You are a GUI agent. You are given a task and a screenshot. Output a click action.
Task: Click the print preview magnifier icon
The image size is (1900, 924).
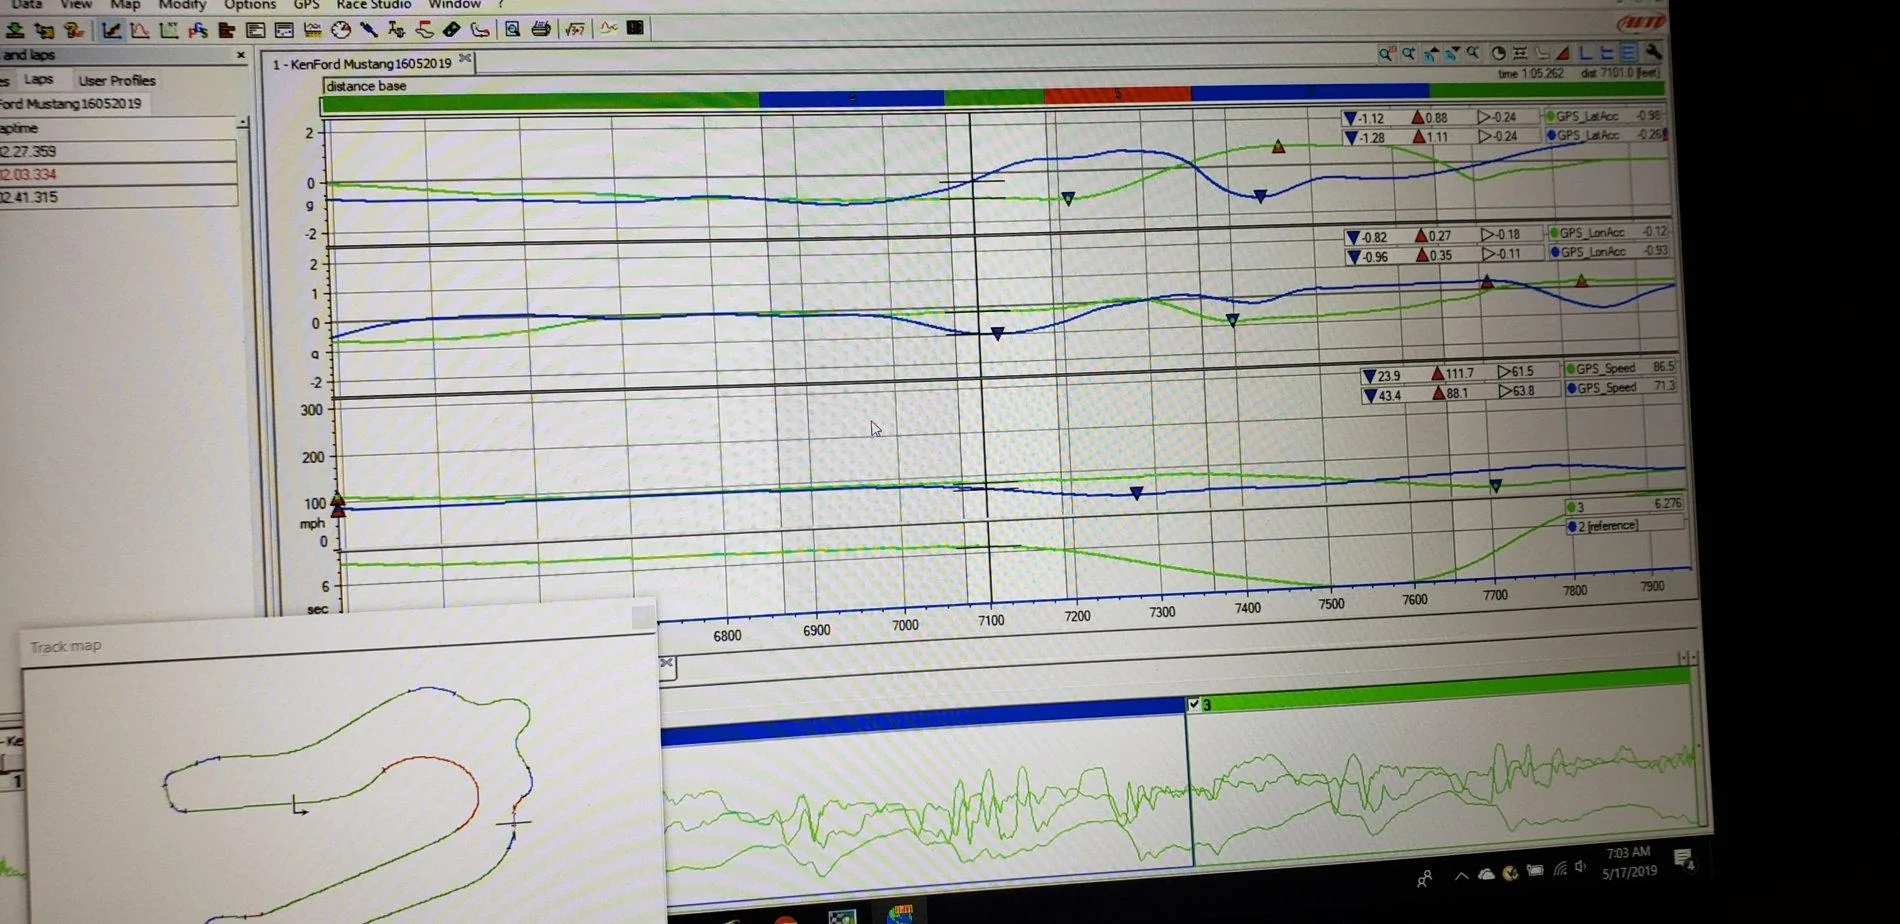point(512,29)
